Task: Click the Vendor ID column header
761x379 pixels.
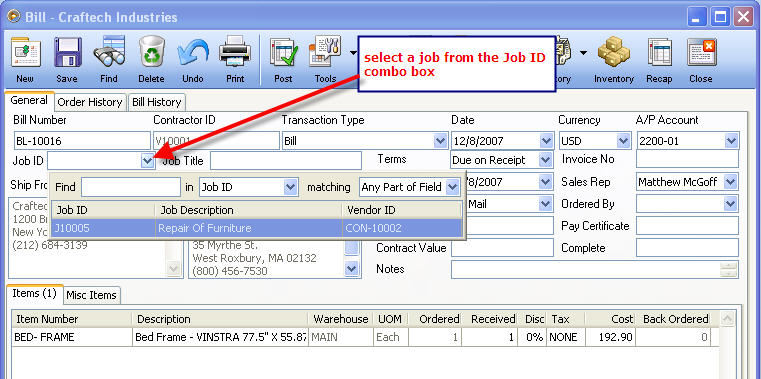Action: [x=402, y=210]
